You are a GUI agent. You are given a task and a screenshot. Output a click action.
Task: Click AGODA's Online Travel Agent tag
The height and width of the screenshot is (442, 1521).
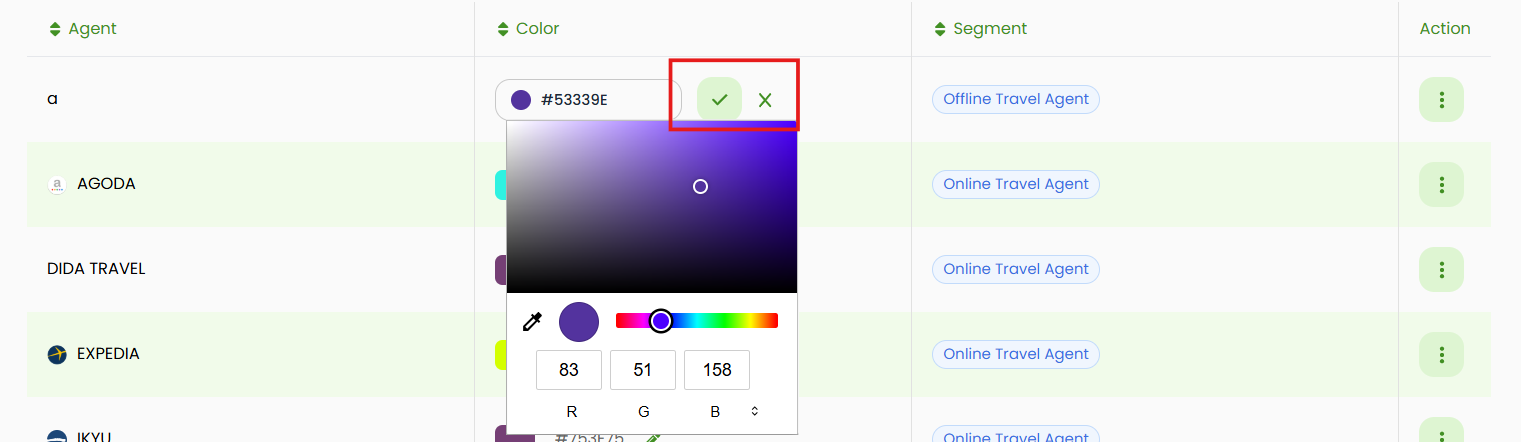coord(1016,184)
